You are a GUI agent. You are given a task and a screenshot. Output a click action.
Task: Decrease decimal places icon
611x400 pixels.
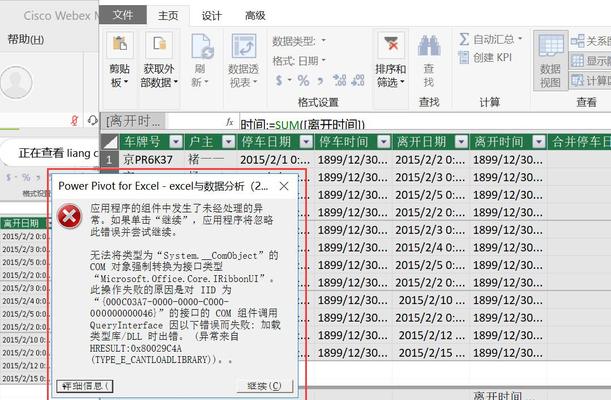[358, 80]
